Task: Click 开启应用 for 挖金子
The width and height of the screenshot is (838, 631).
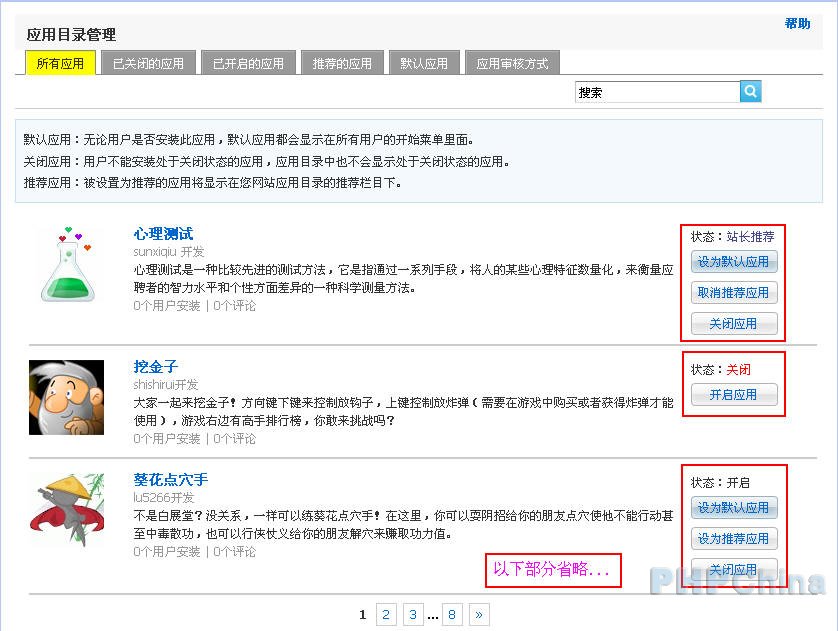Action: pyautogui.click(x=733, y=394)
